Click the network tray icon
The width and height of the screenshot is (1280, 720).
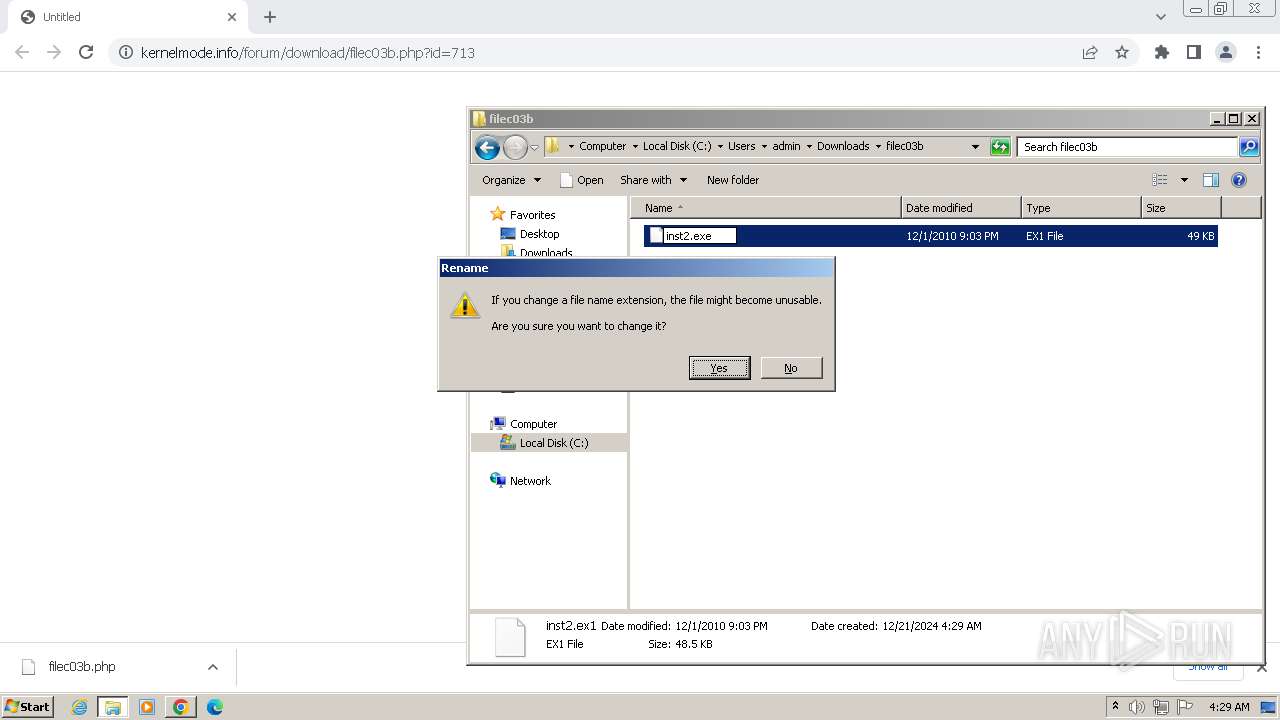(1161, 707)
